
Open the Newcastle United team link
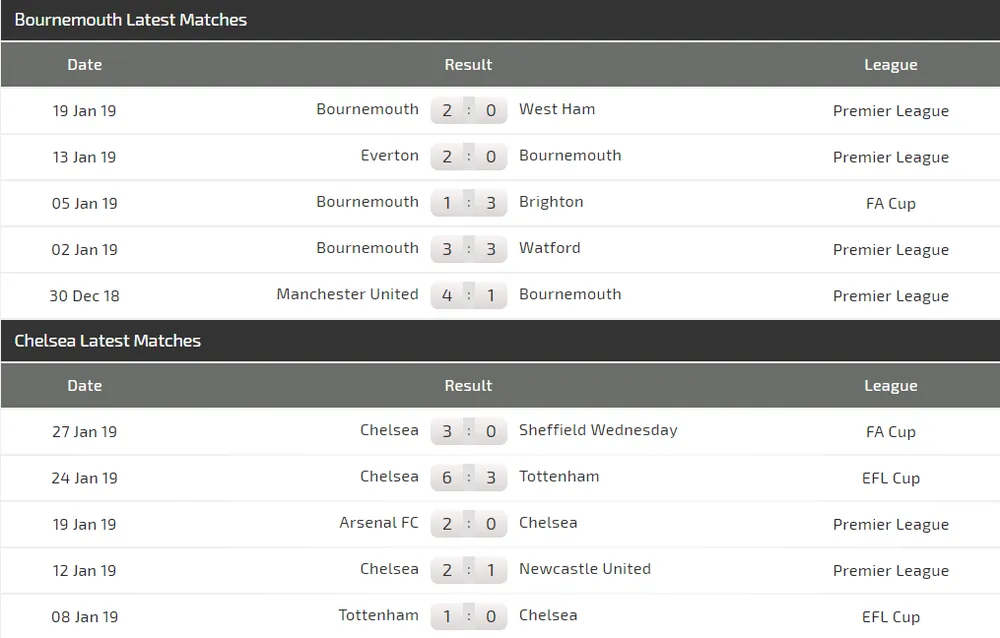coord(585,568)
